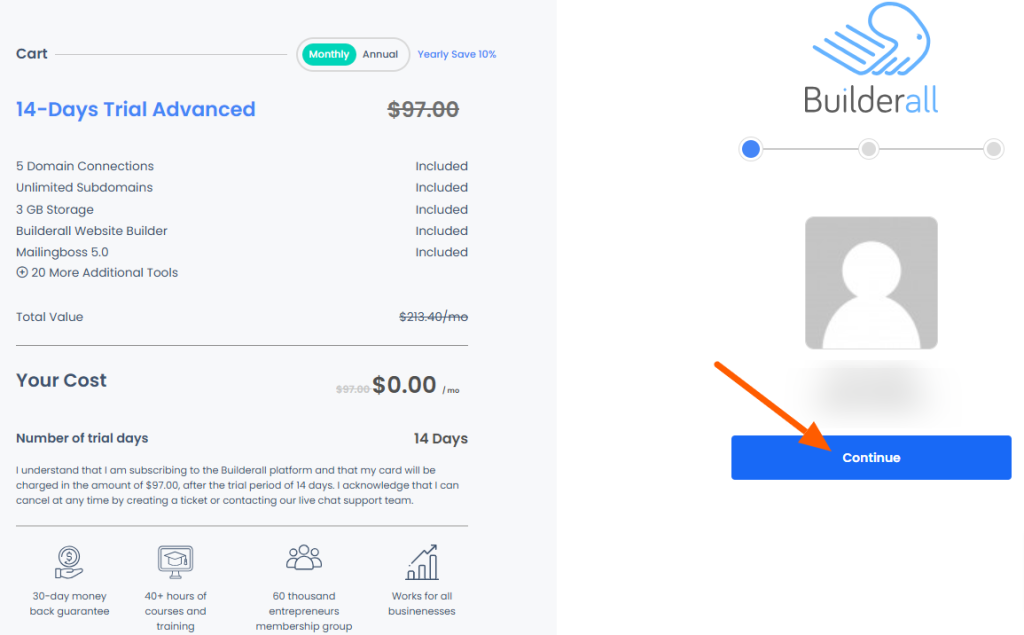Click the money back guarantee icon

click(x=69, y=562)
